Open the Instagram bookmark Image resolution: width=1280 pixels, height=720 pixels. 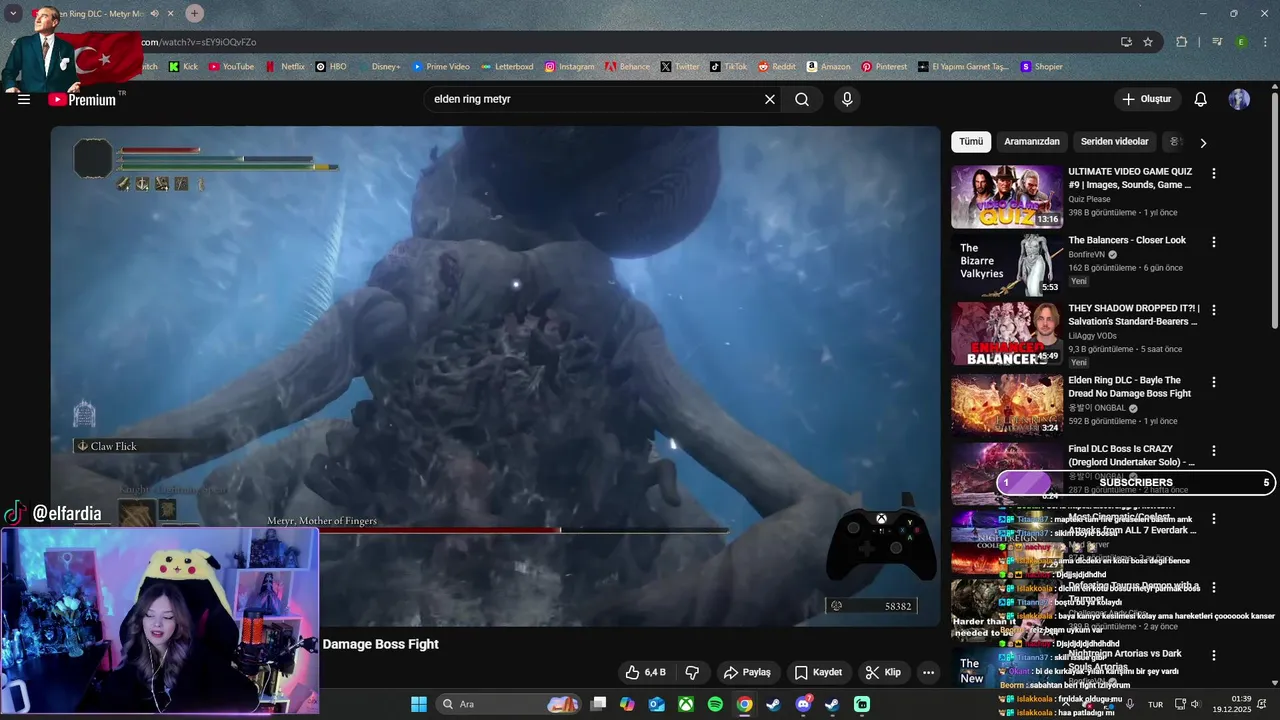[x=570, y=67]
